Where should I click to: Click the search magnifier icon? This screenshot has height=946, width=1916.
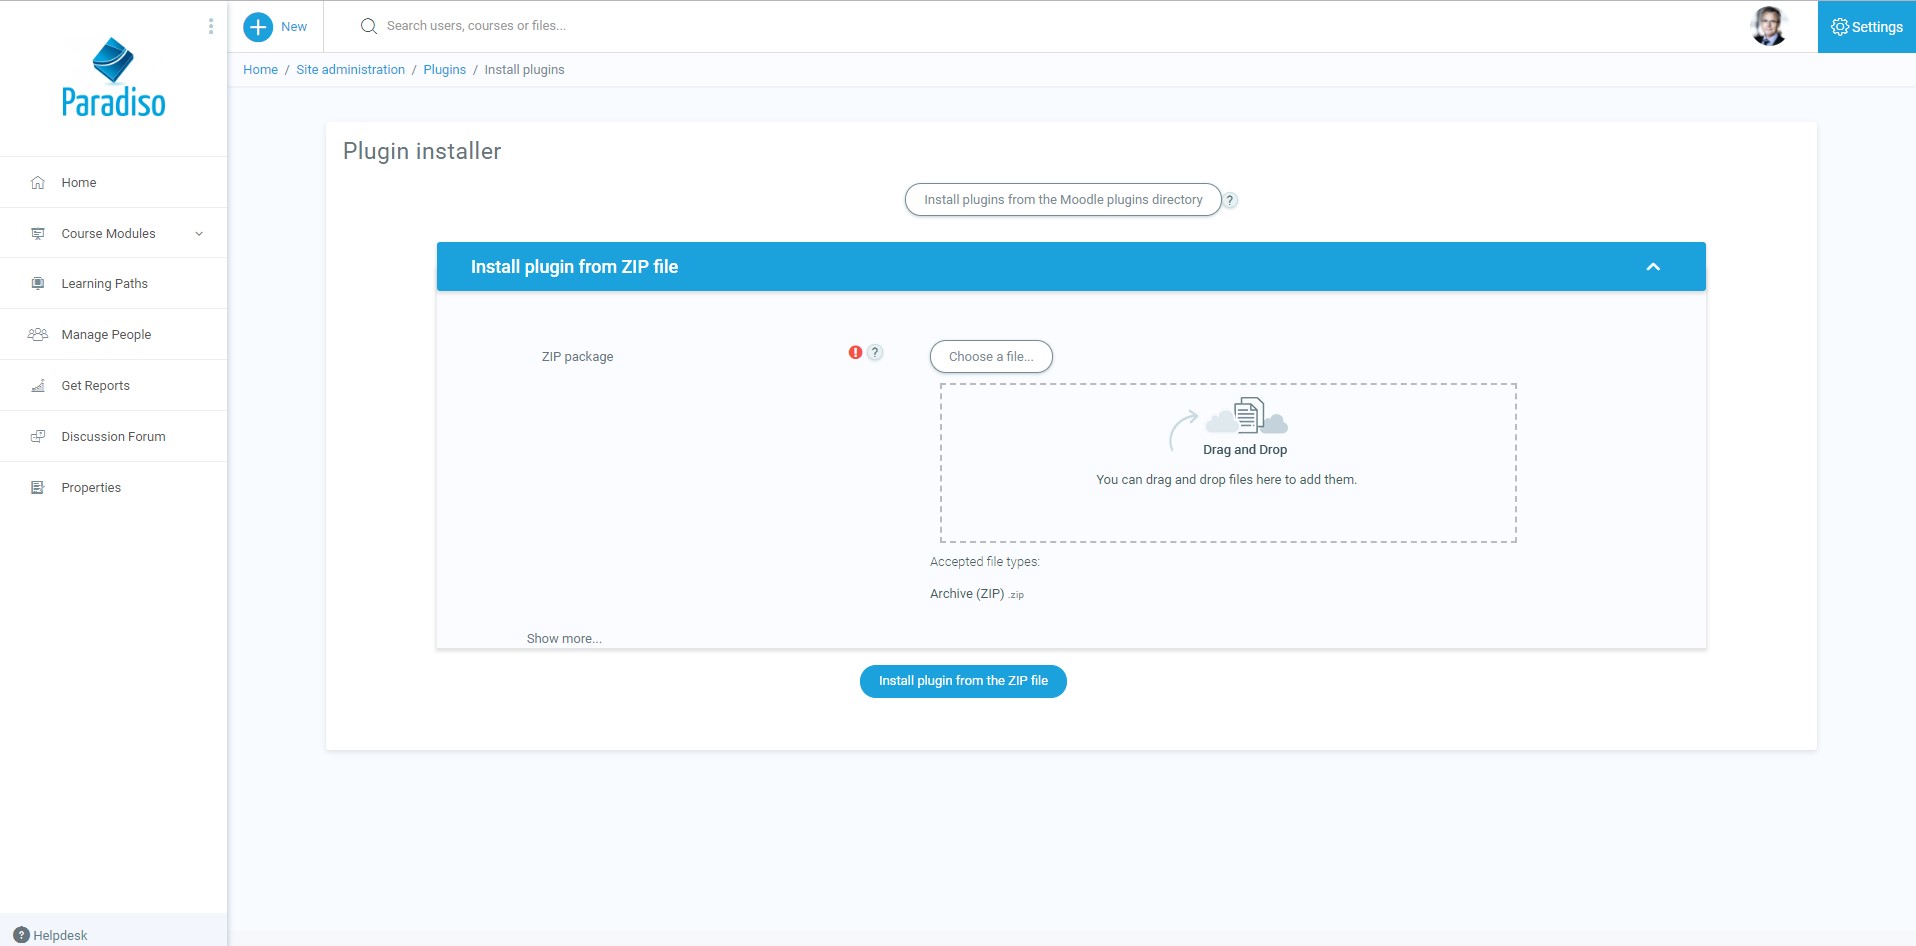point(368,26)
